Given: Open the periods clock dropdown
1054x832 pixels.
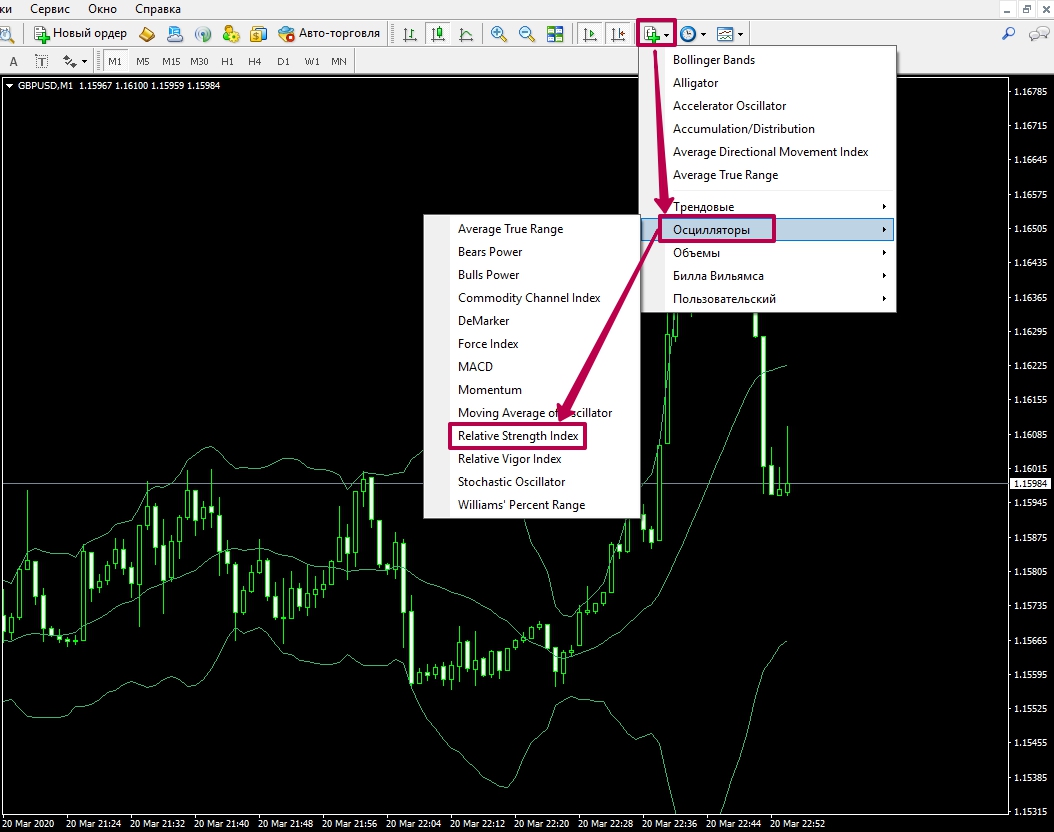Looking at the screenshot, I should [x=692, y=34].
